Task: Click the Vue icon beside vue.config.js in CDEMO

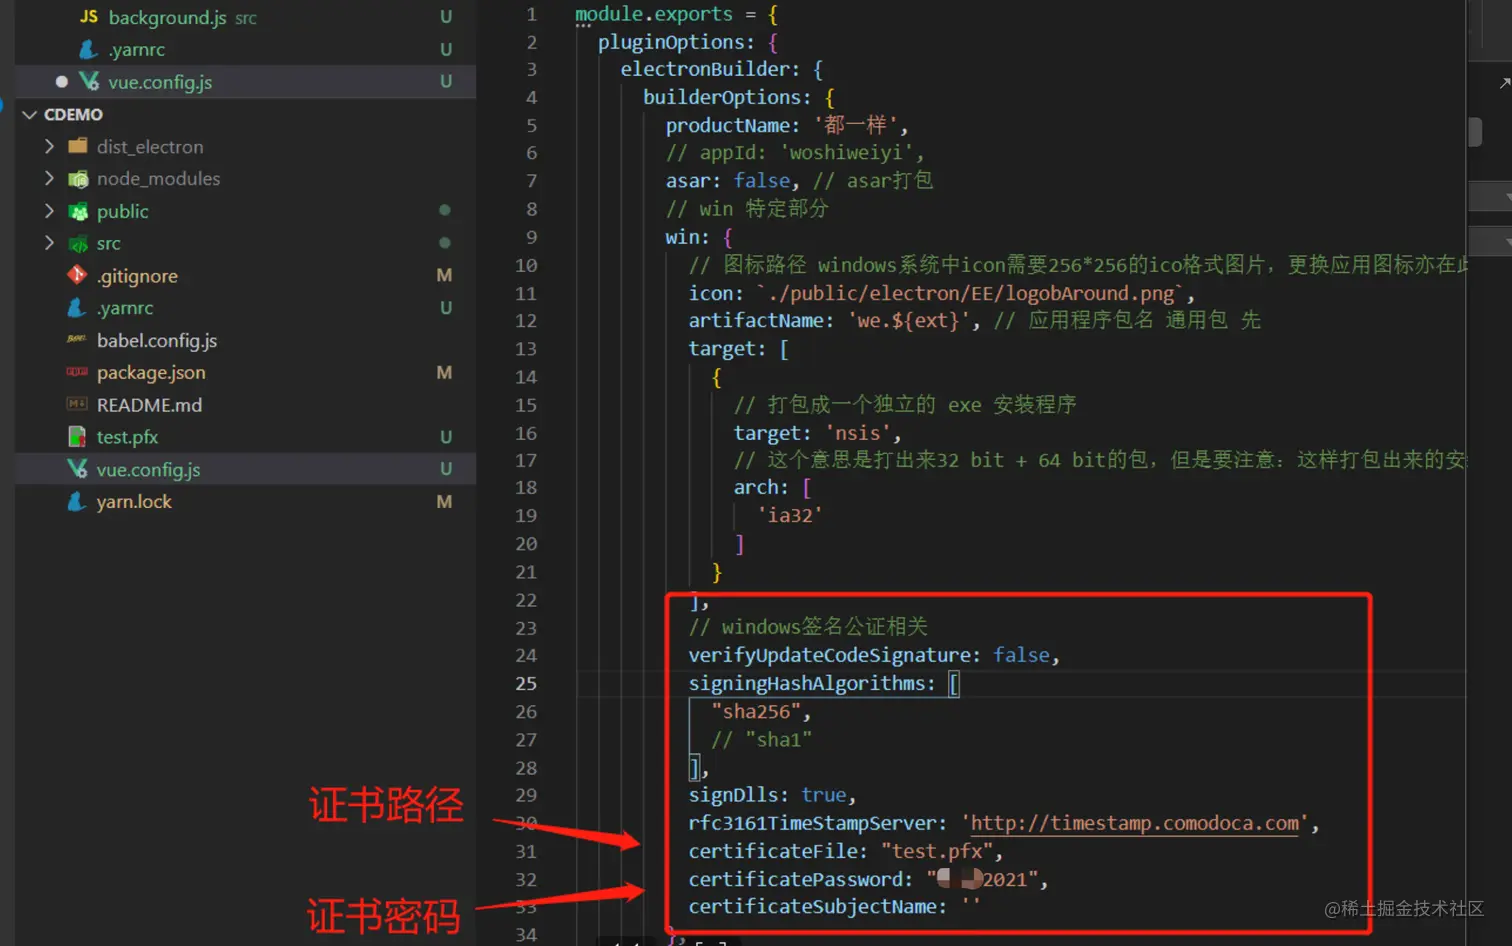Action: pyautogui.click(x=77, y=469)
